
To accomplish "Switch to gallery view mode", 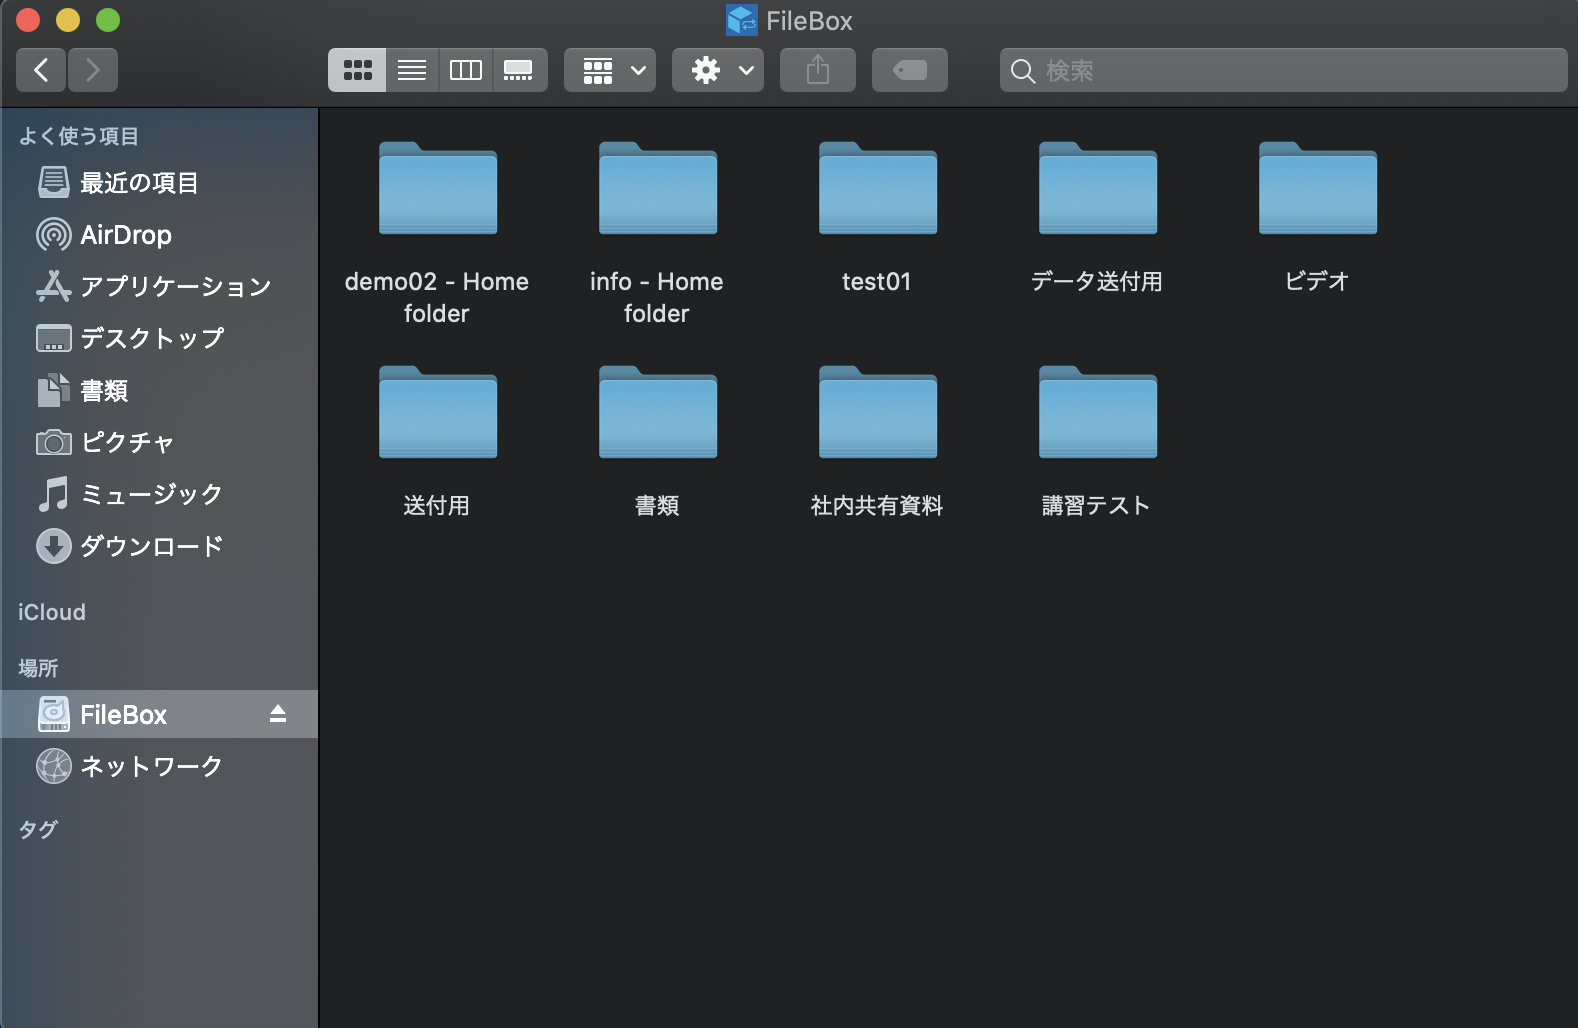I will tap(518, 70).
